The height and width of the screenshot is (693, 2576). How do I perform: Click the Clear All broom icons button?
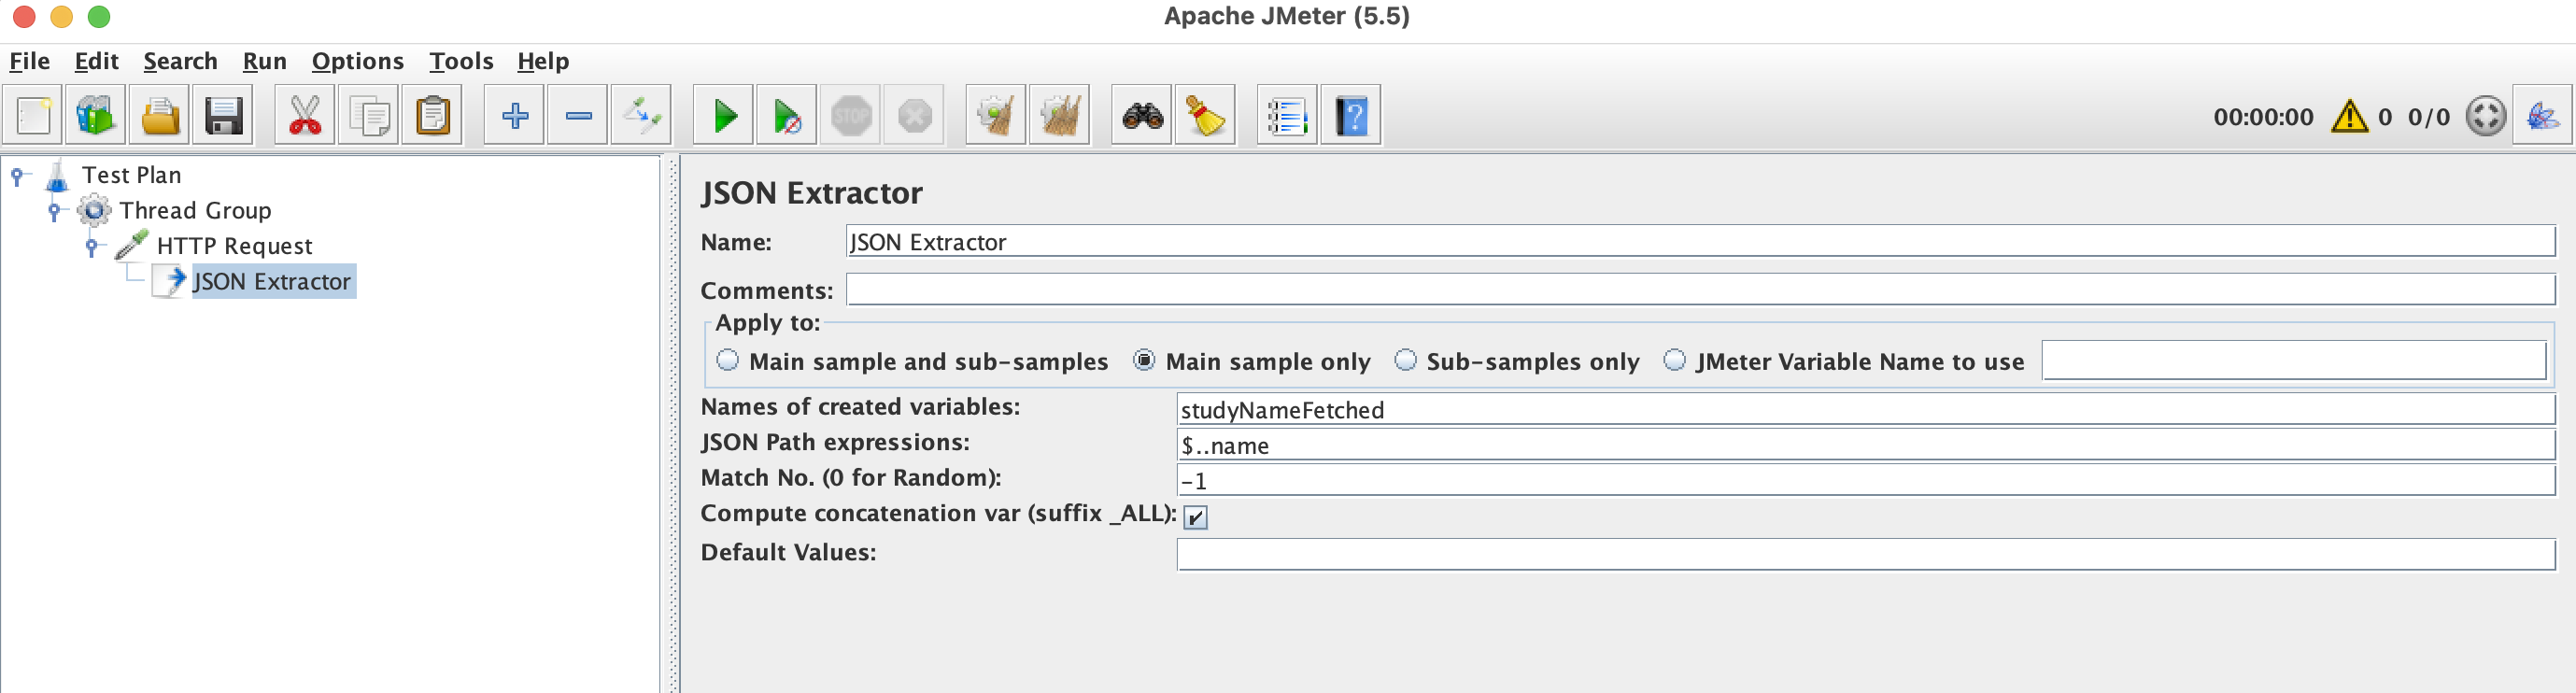[1059, 116]
